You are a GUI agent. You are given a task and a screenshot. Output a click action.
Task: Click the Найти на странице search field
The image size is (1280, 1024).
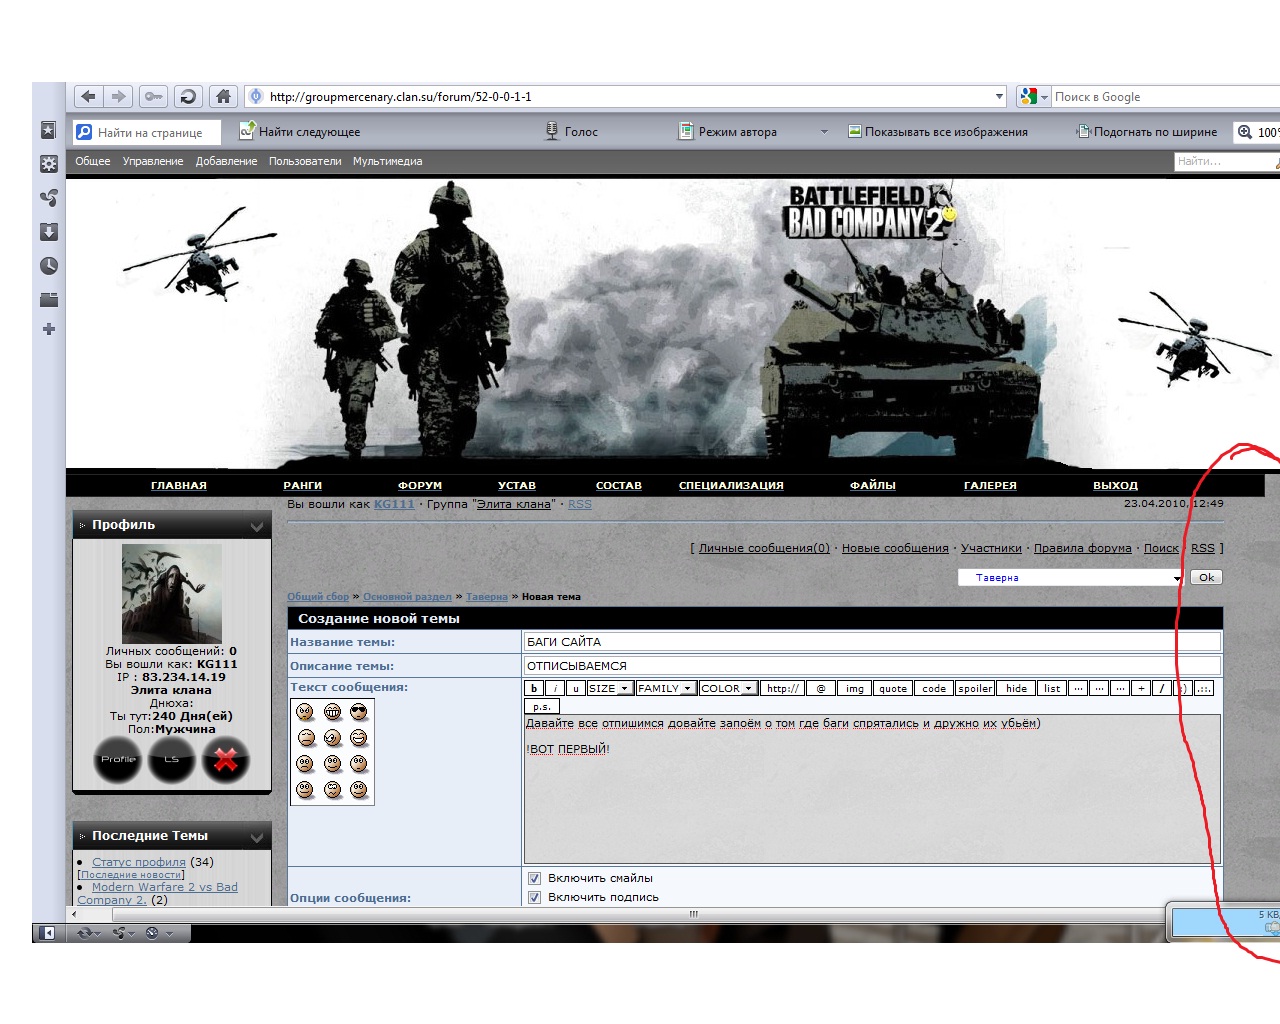point(149,132)
